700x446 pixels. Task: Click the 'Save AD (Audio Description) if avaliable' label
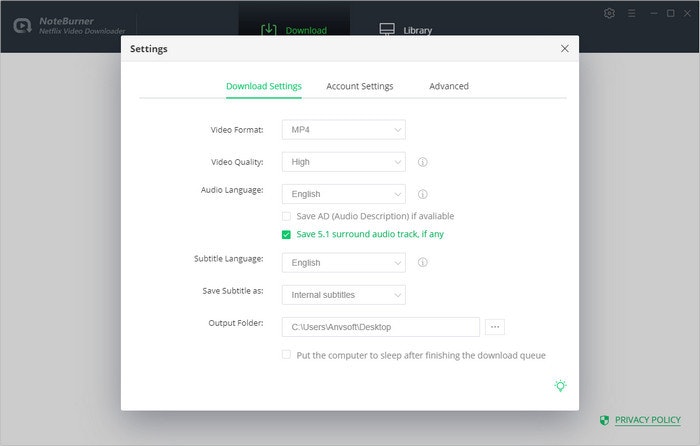pos(375,216)
